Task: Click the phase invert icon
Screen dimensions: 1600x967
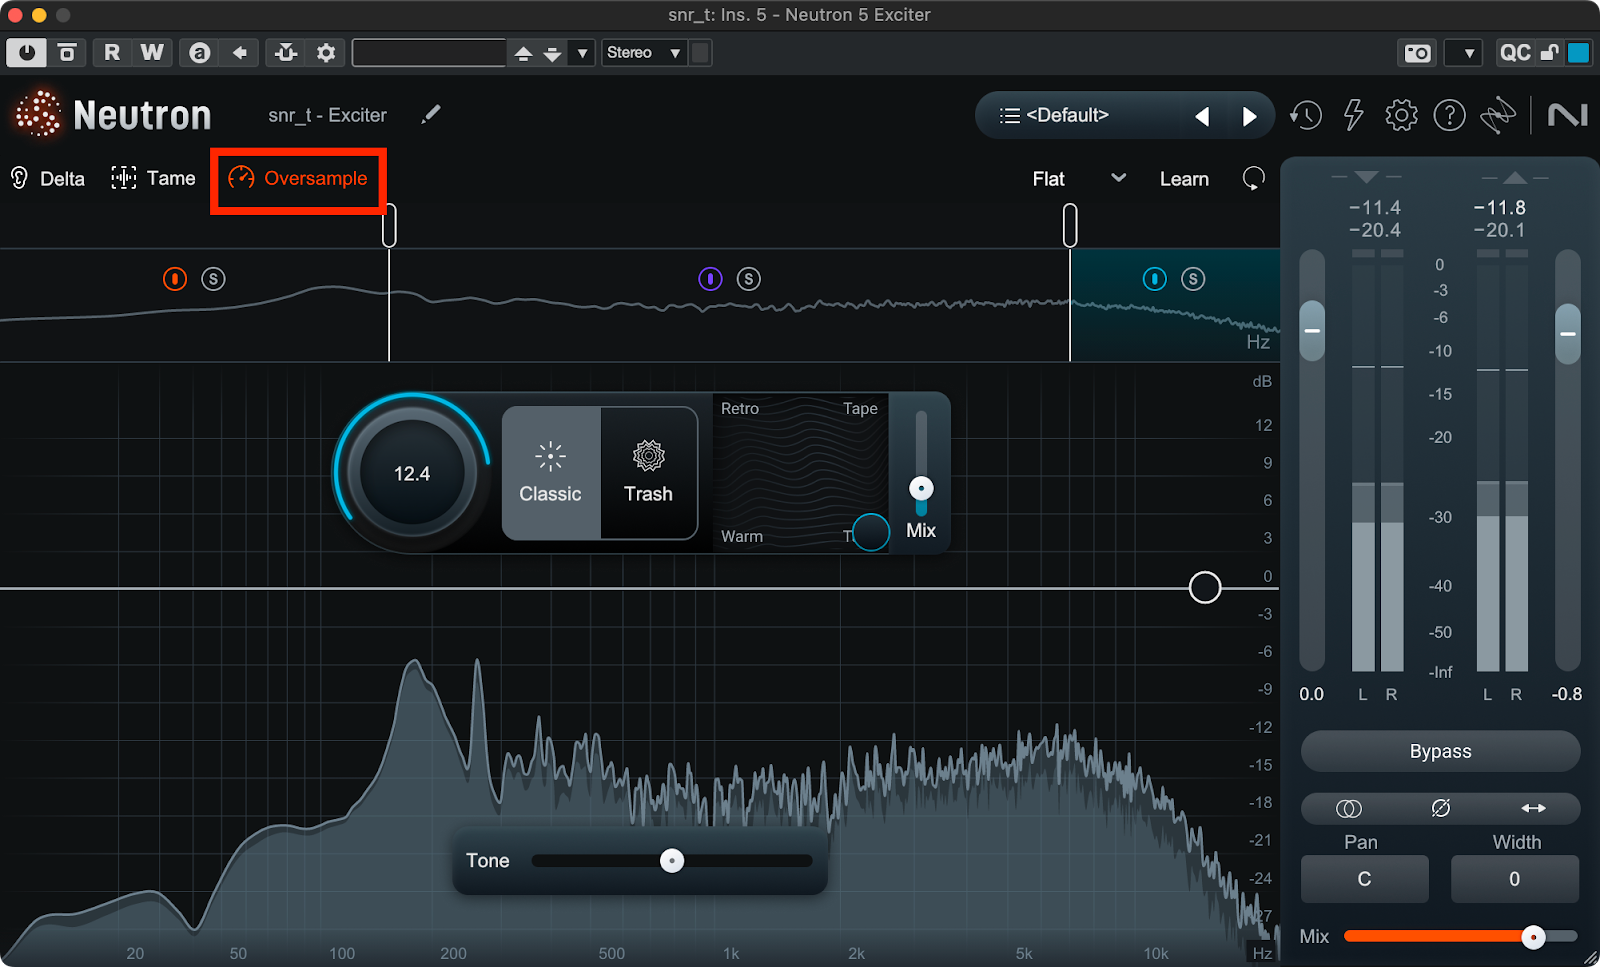Action: (1440, 808)
